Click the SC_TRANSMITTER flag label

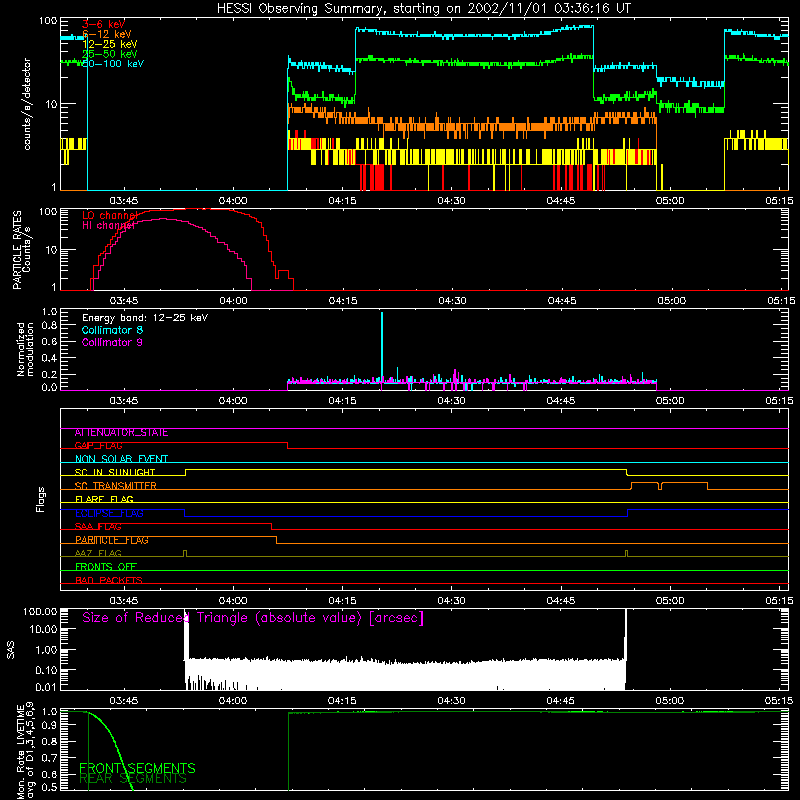click(115, 486)
